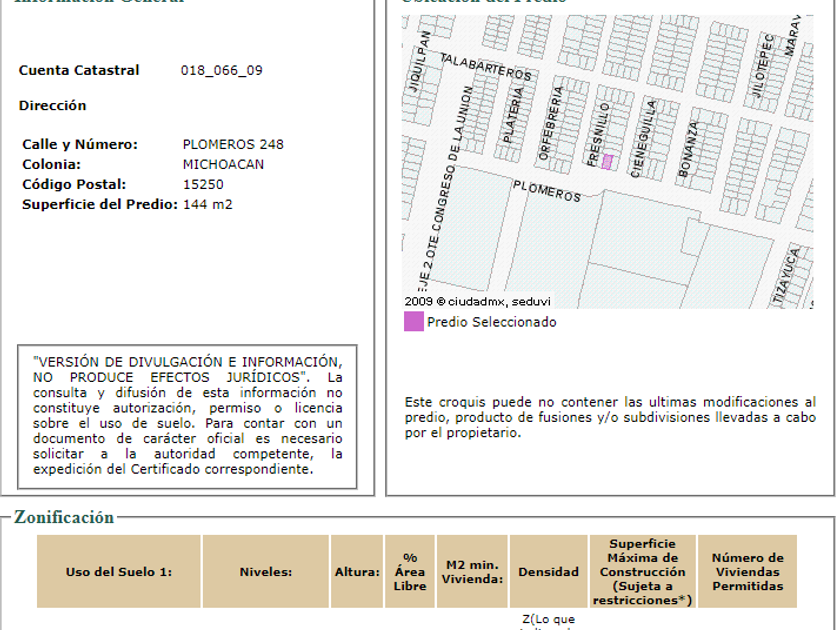Click the pink selected parcel on map
Viewport: 840px width, 630px height.
tap(607, 162)
